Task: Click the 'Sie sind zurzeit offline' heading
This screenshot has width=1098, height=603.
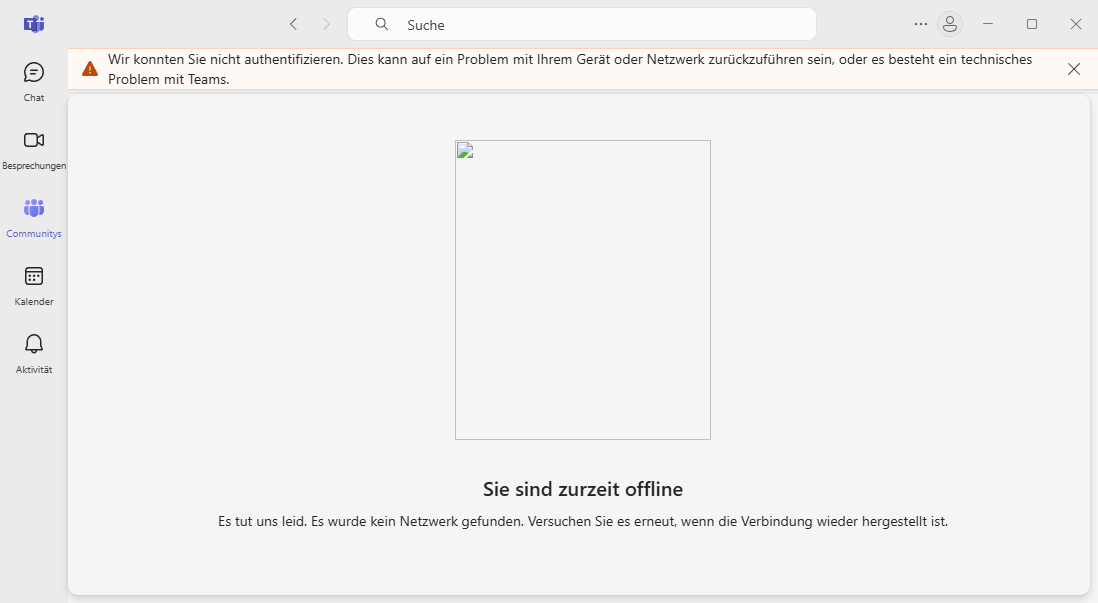Action: pyautogui.click(x=583, y=489)
